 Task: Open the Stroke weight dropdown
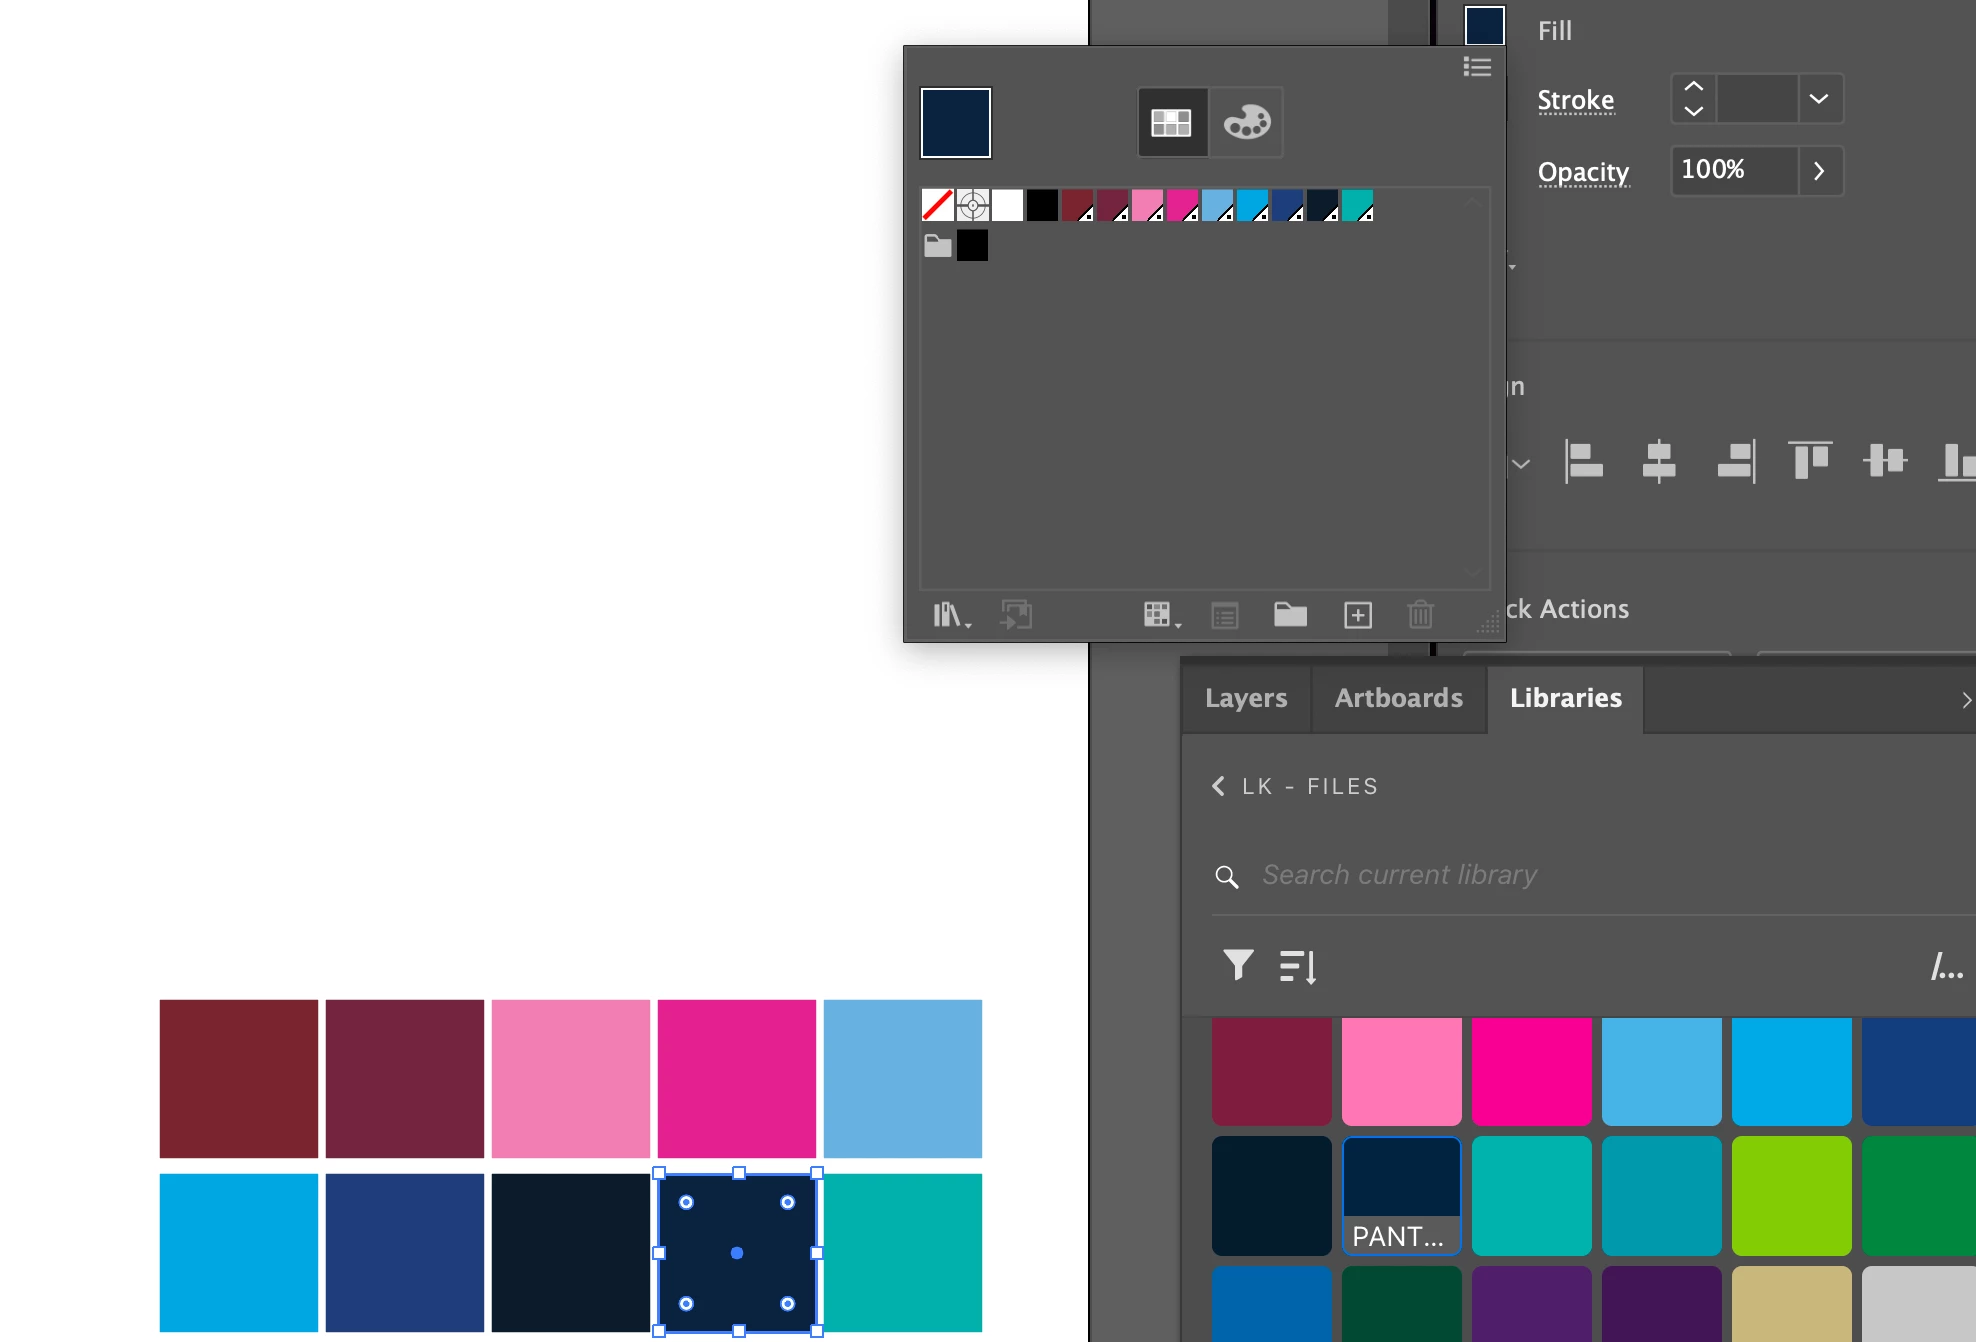1819,99
